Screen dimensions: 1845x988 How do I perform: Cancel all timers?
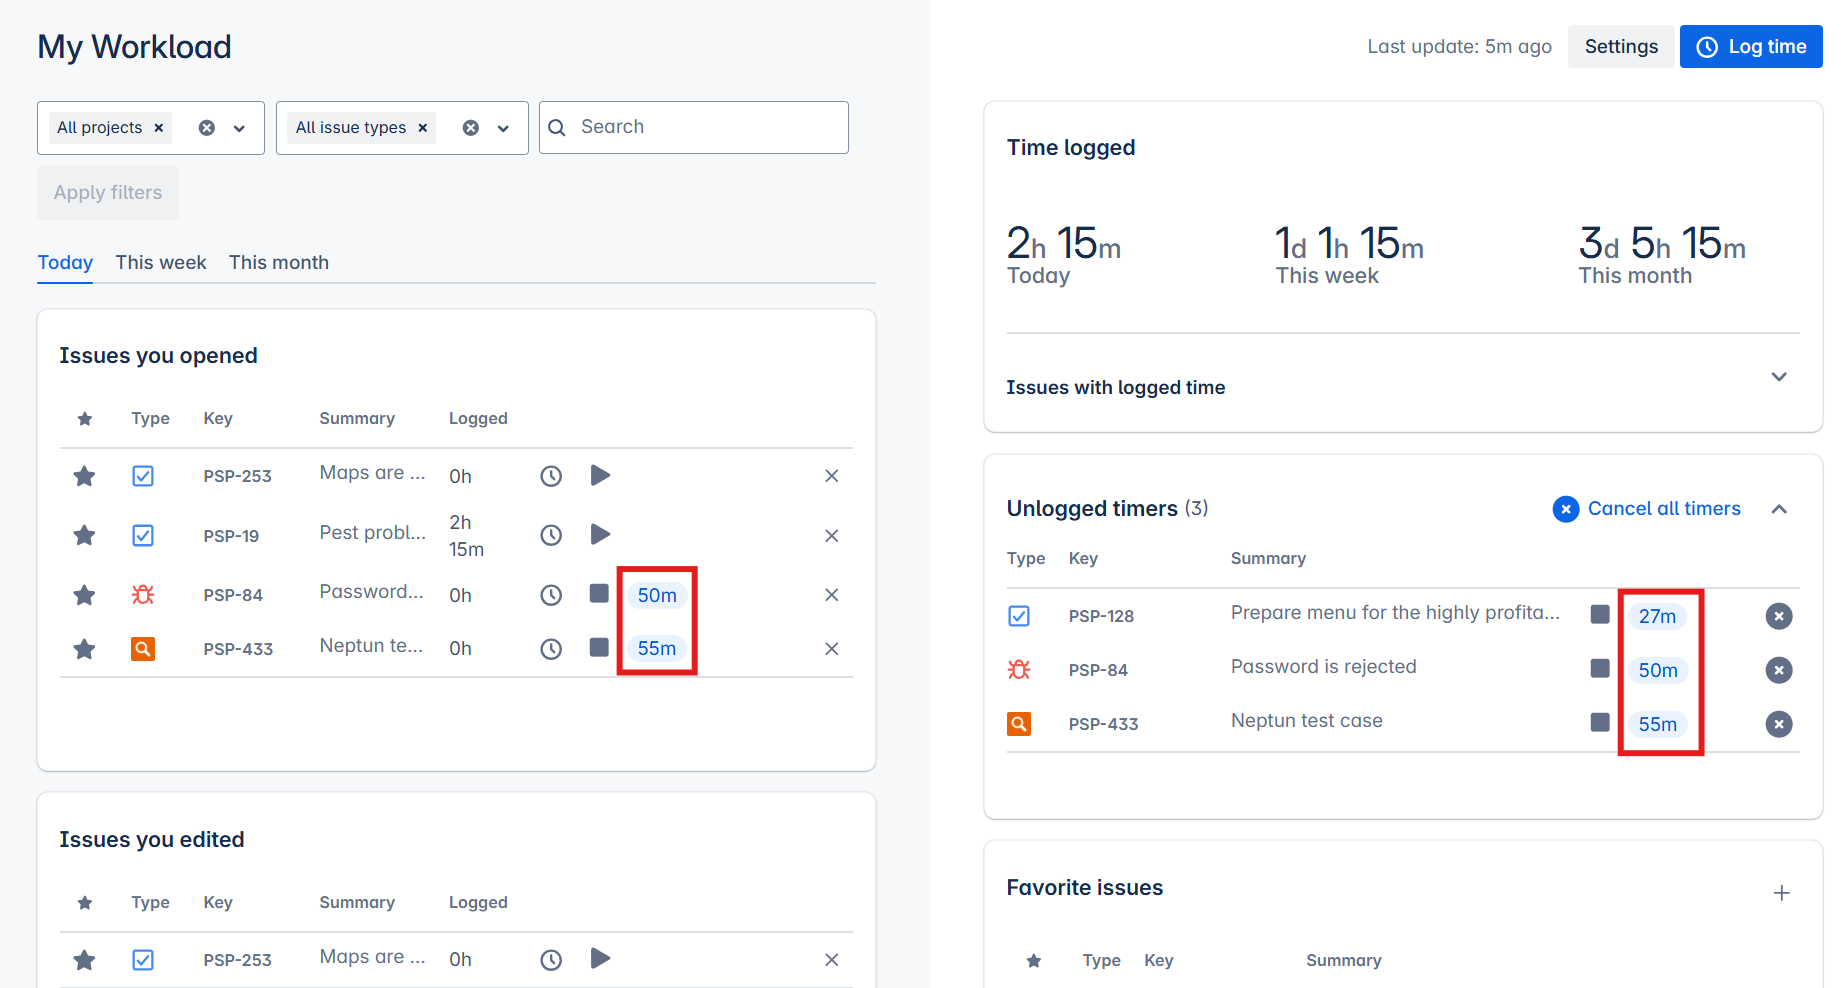tap(1647, 509)
